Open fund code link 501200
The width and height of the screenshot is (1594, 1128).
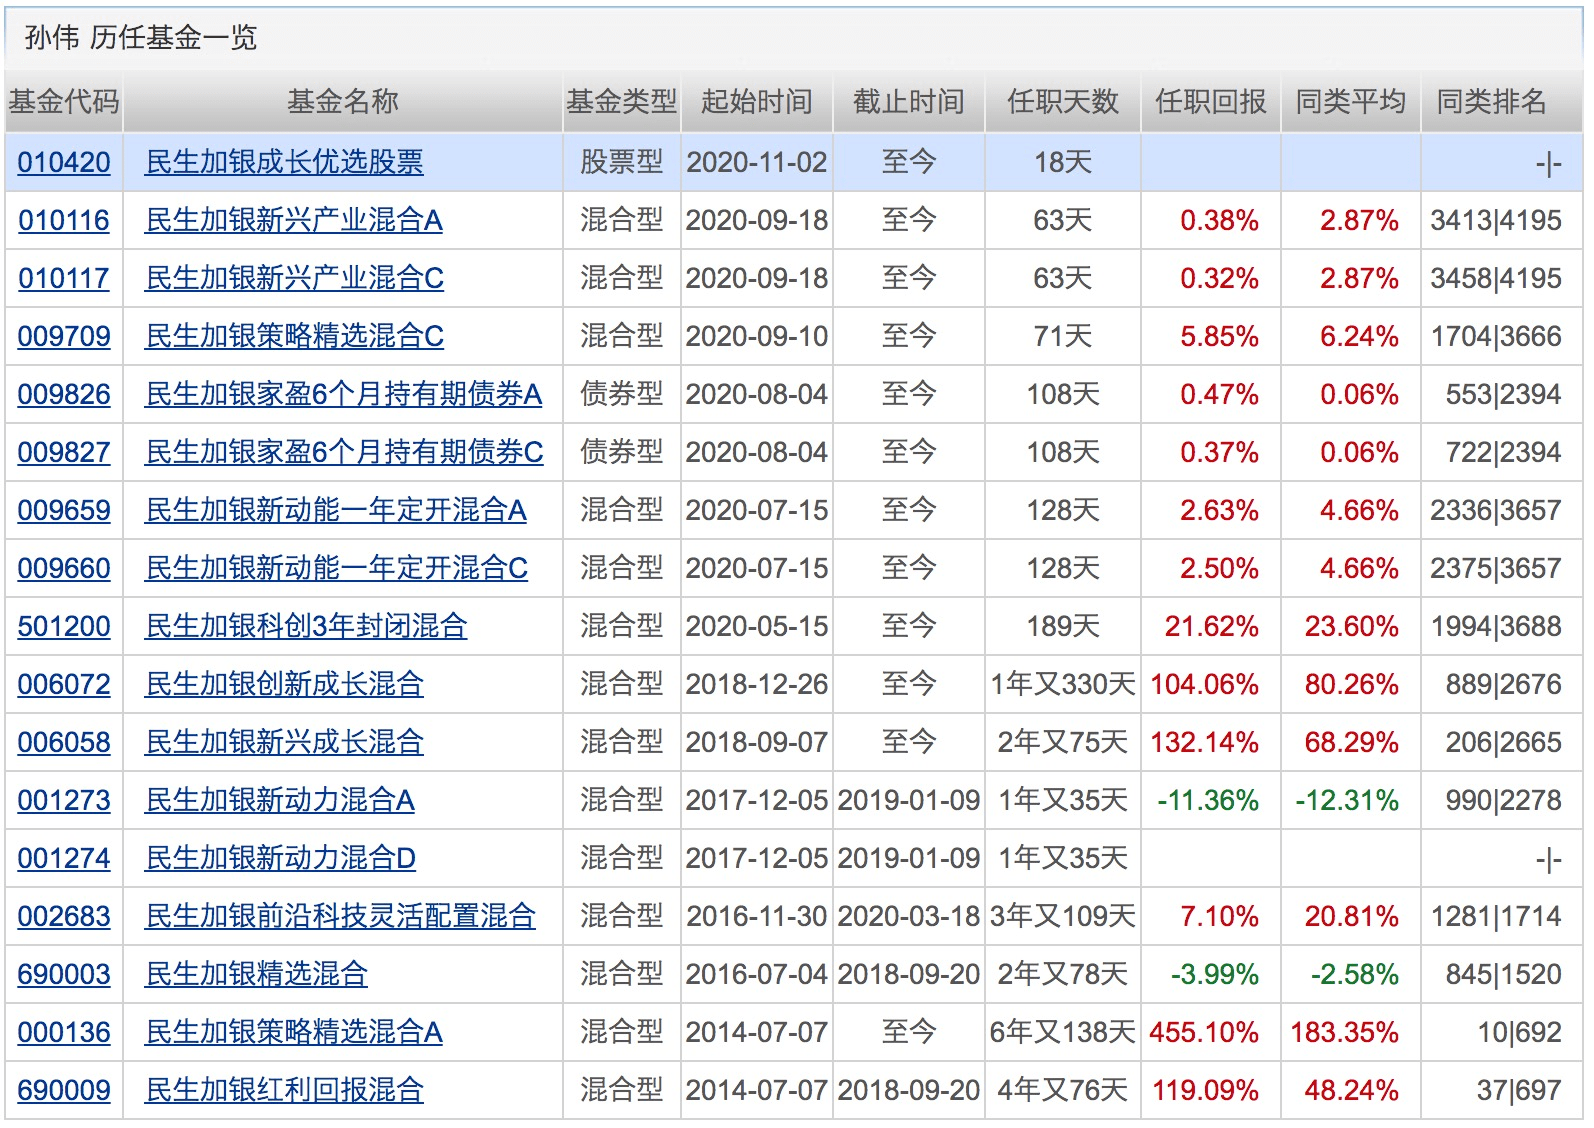point(64,626)
